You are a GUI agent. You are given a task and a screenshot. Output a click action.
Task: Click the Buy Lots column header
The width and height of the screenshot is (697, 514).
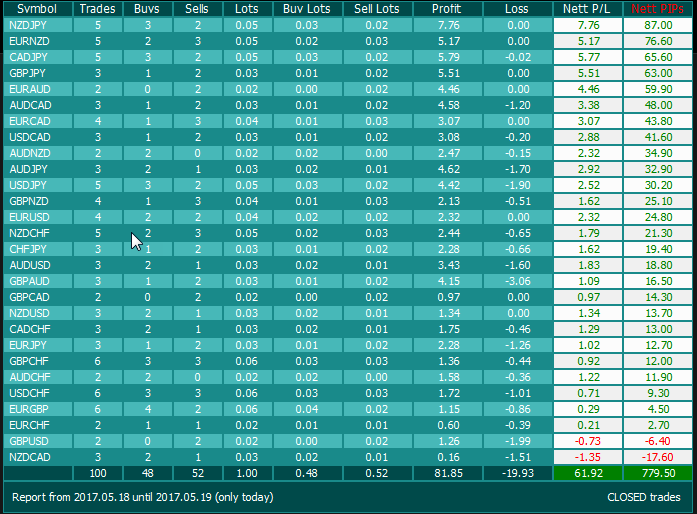tap(307, 9)
